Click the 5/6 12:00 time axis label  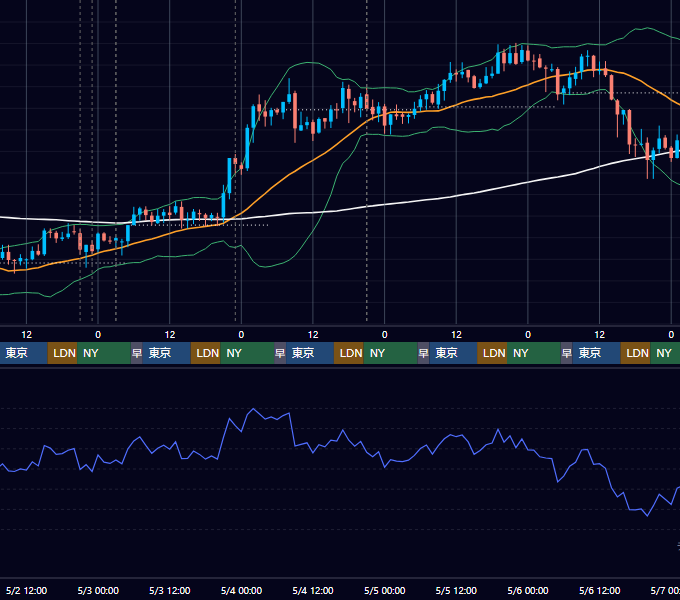pyautogui.click(x=599, y=590)
